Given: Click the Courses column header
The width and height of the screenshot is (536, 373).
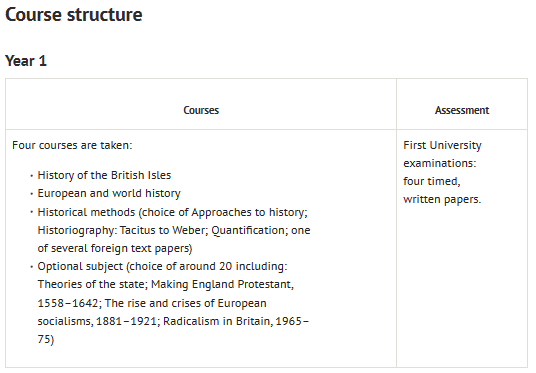Looking at the screenshot, I should click(x=201, y=110).
